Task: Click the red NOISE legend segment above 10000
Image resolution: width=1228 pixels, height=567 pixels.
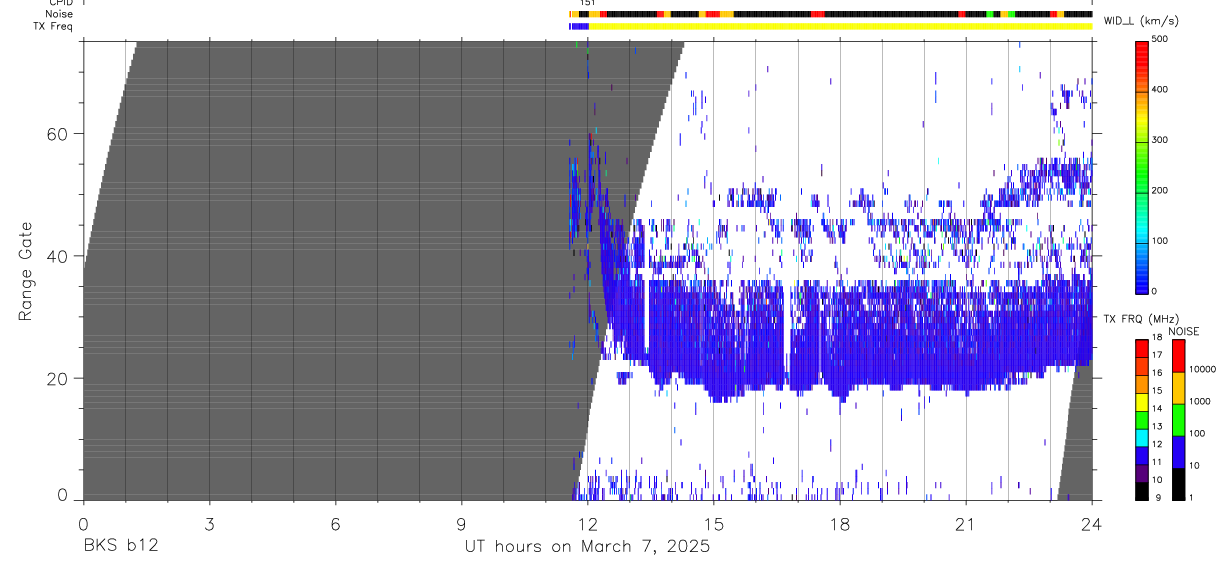Action: click(x=1178, y=355)
